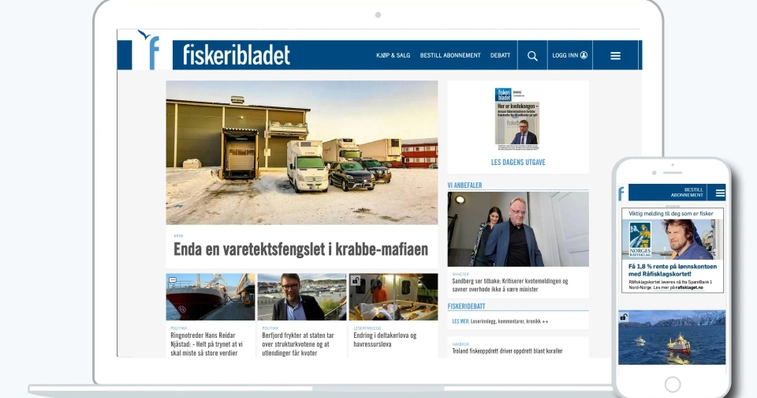
Task: Open the Berfjord frykter at staten article
Action: tap(298, 344)
